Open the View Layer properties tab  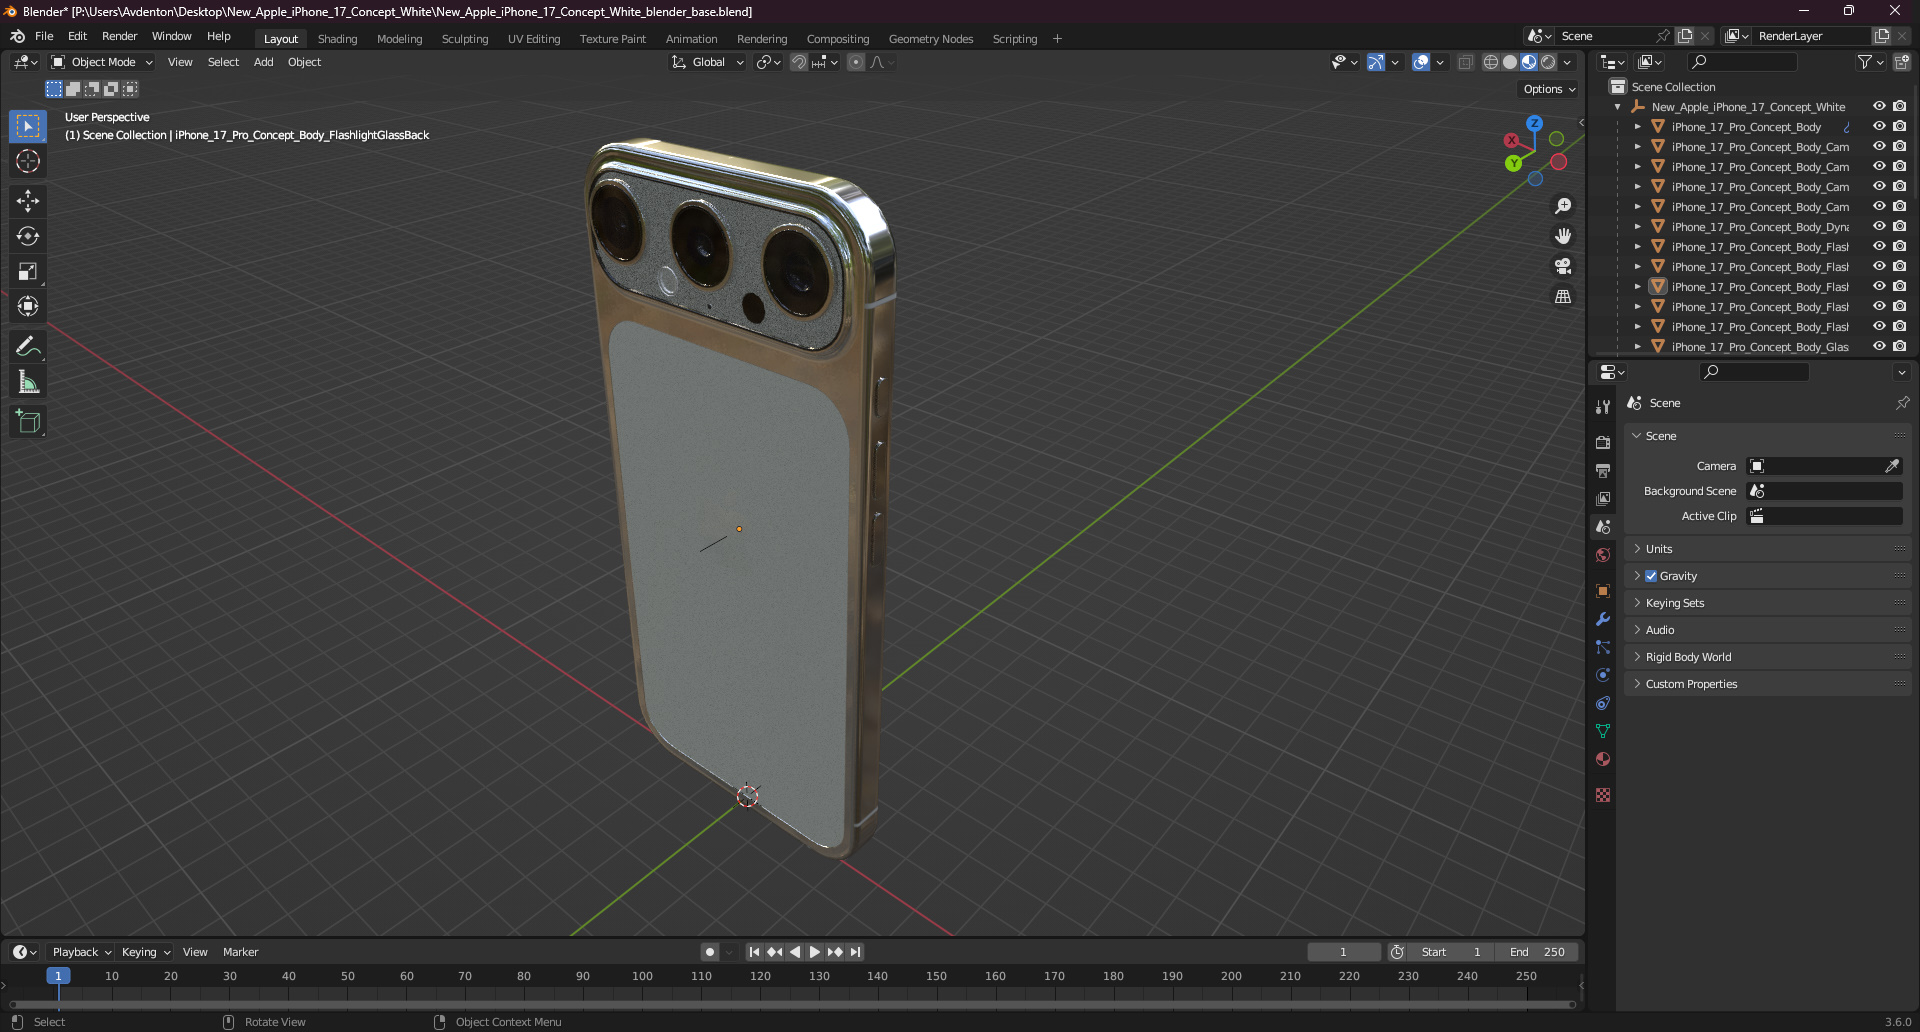point(1603,498)
